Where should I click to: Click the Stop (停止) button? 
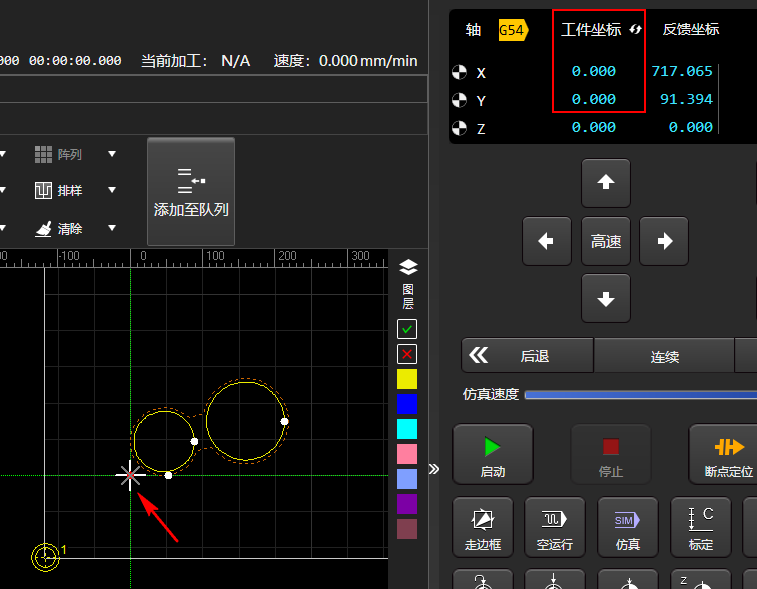click(x=611, y=454)
